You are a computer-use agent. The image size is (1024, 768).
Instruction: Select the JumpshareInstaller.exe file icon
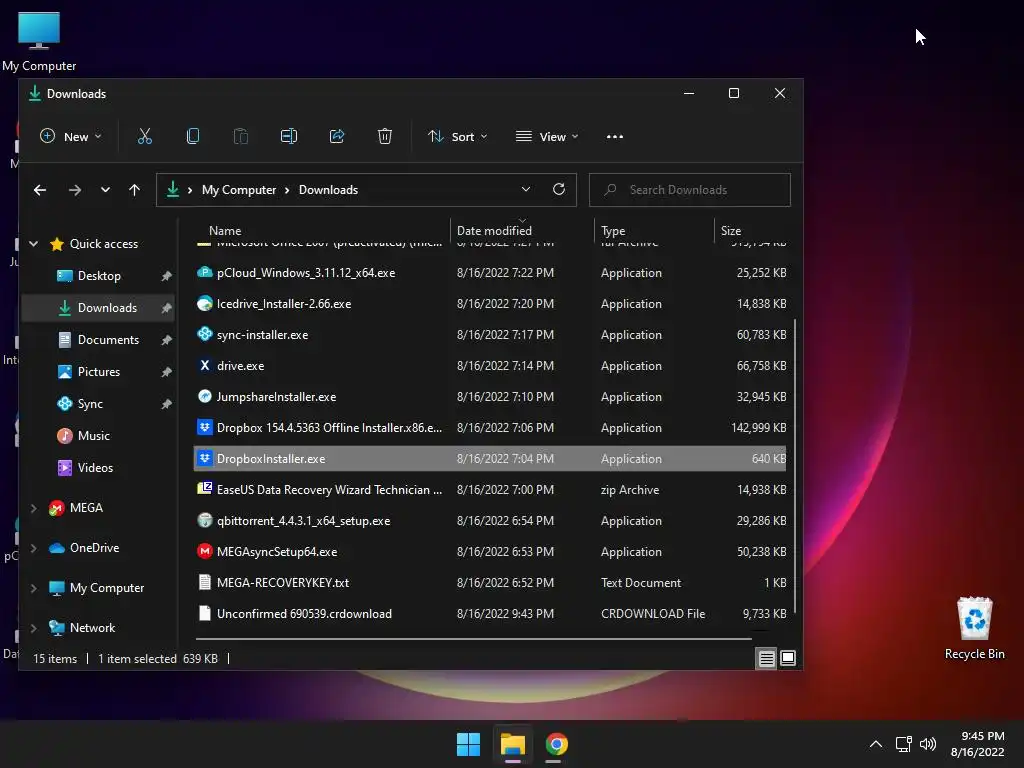204,396
